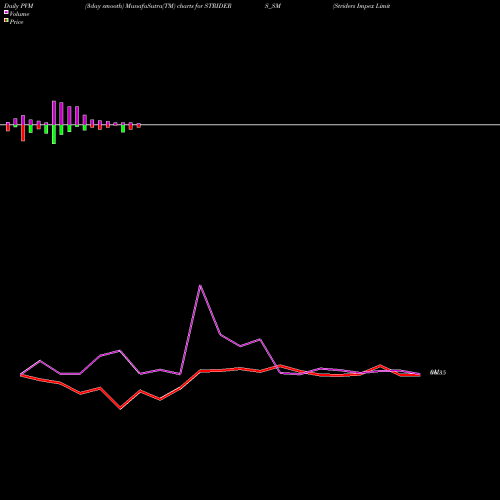Click the 'Striders Impex Limit' company name text
This screenshot has height=500, width=500.
pos(361,6)
